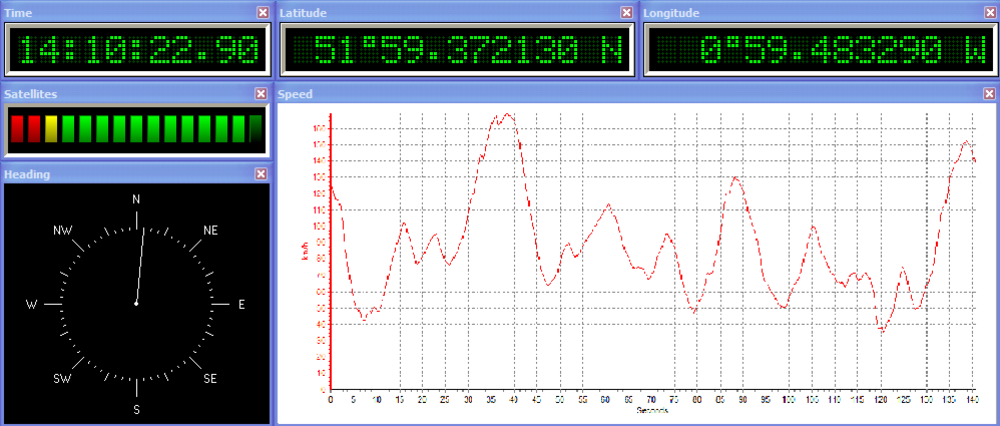Viewport: 1000px width, 426px height.
Task: Click the 0 mark on Seconds axis
Action: point(330,399)
